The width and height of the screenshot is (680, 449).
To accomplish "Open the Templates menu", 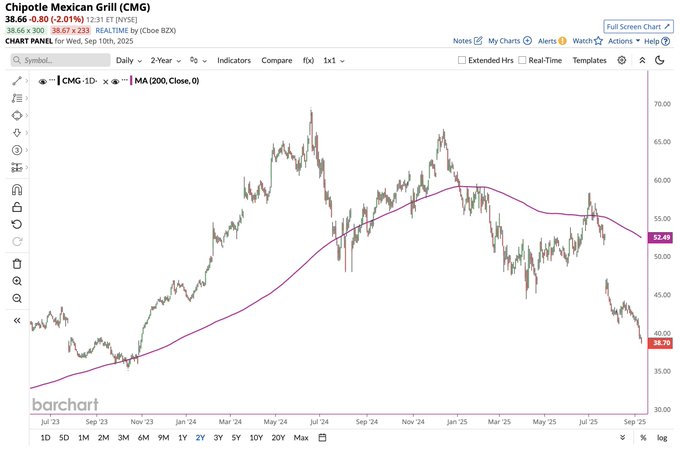I will pyautogui.click(x=589, y=60).
